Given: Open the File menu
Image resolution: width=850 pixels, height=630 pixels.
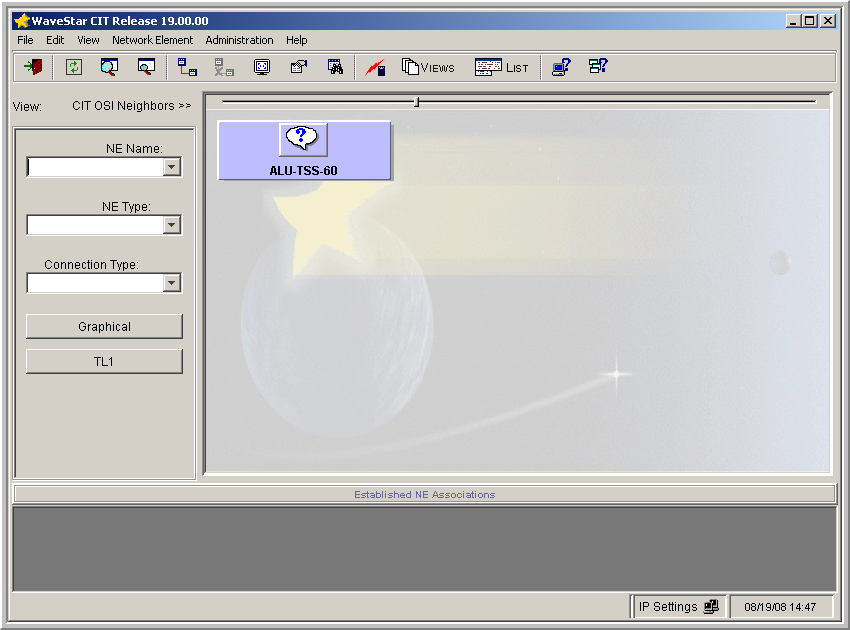Looking at the screenshot, I should tap(25, 40).
